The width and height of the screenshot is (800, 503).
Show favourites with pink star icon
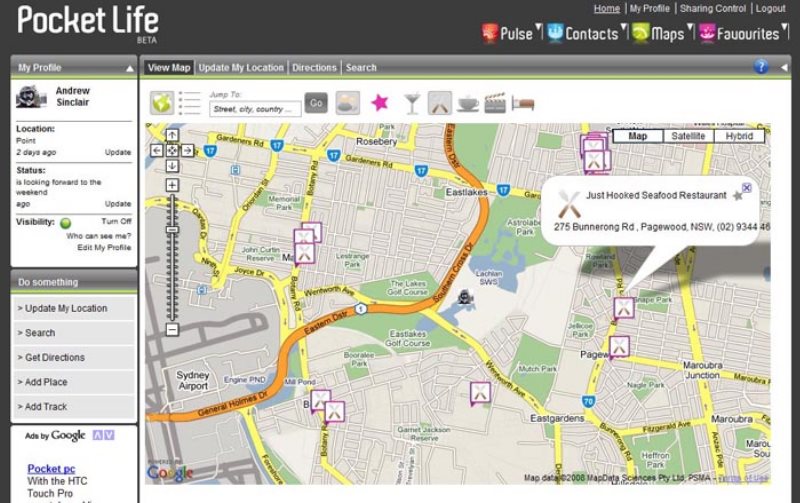click(x=380, y=103)
